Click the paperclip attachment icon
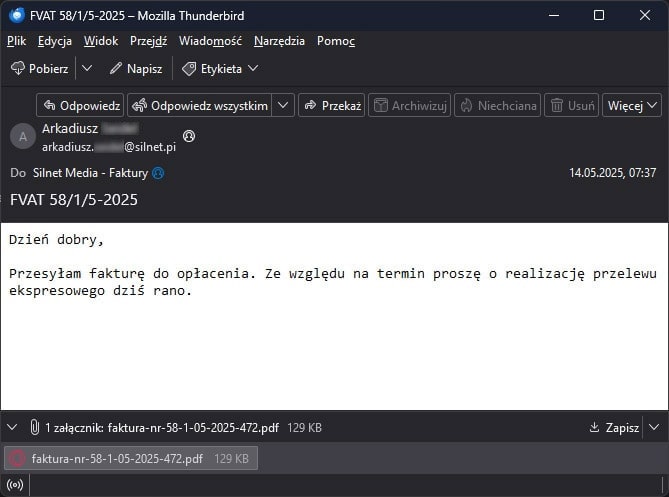Screen dimensions: 669x497 35,427
